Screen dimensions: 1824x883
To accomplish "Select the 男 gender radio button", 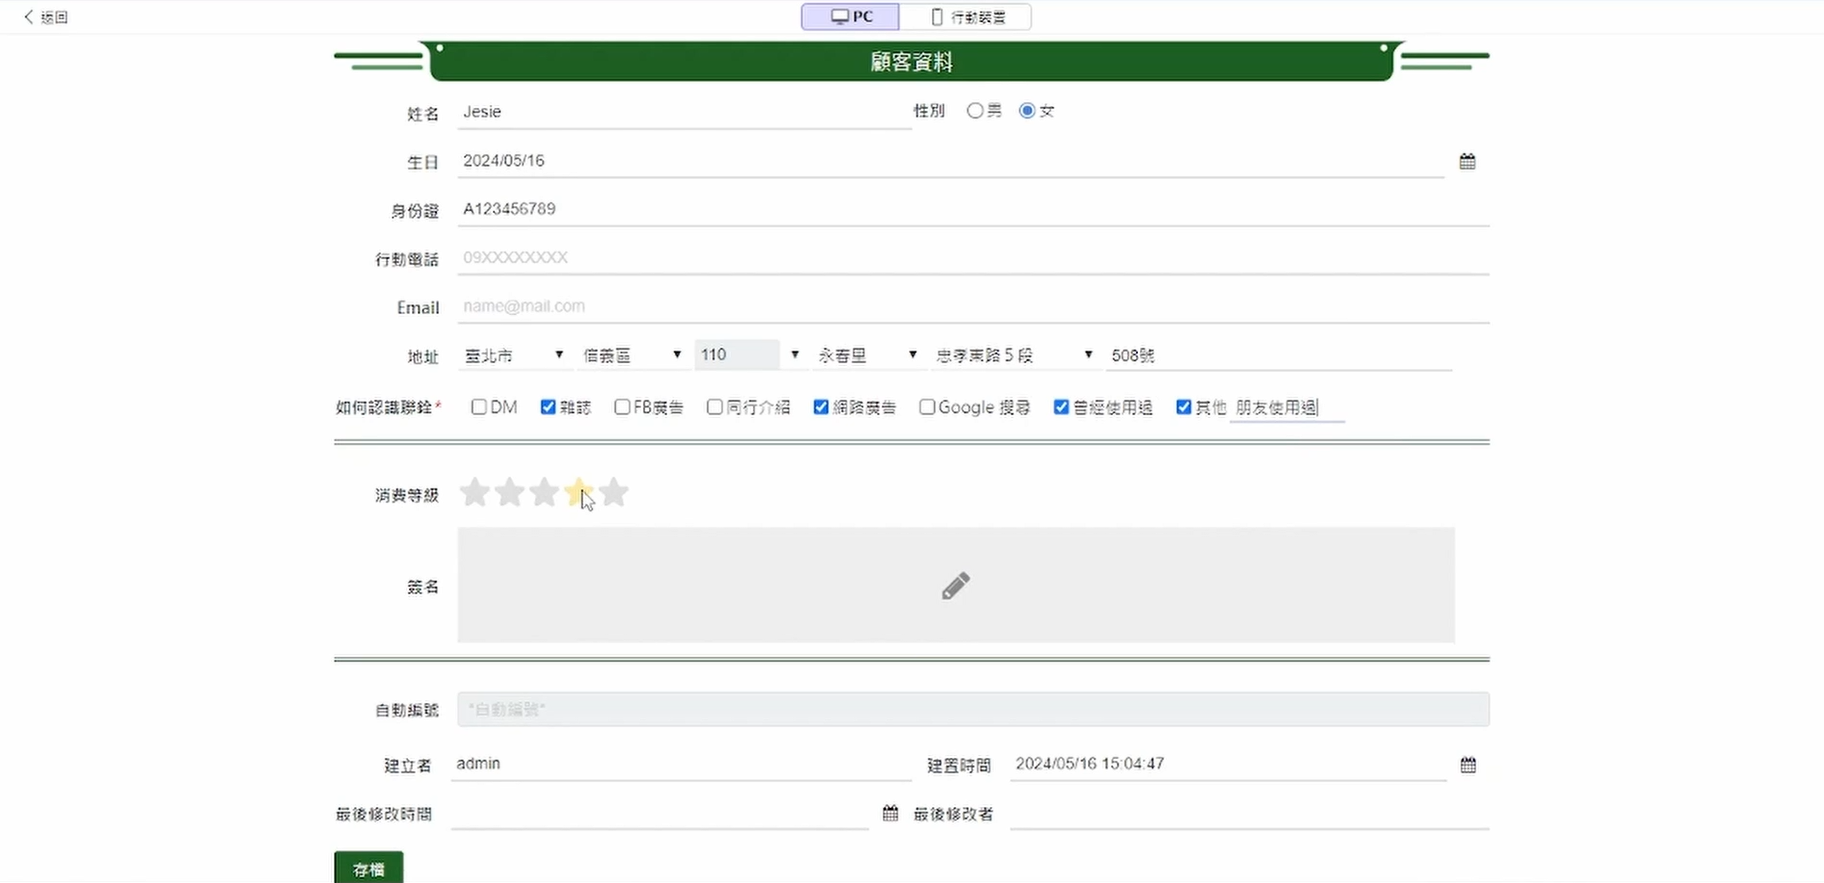I will coord(975,111).
